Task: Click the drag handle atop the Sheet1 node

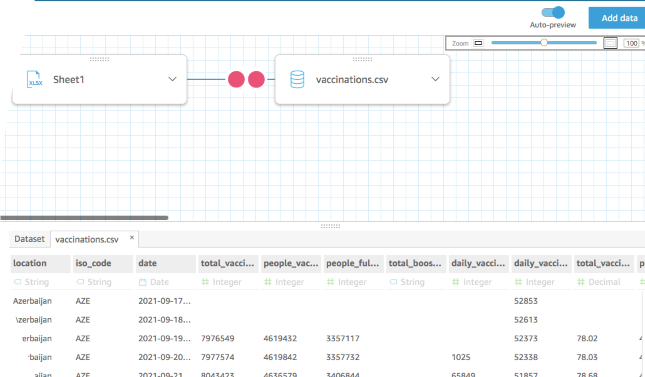Action: click(100, 59)
